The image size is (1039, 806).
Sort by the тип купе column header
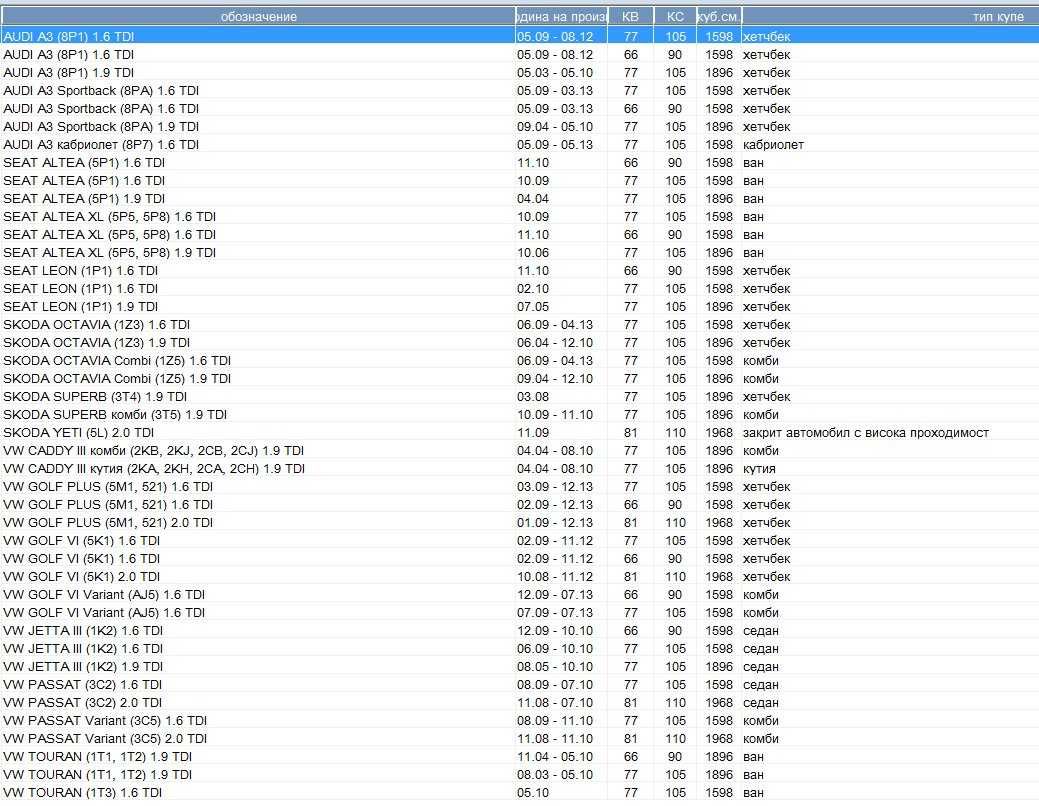[x=890, y=17]
